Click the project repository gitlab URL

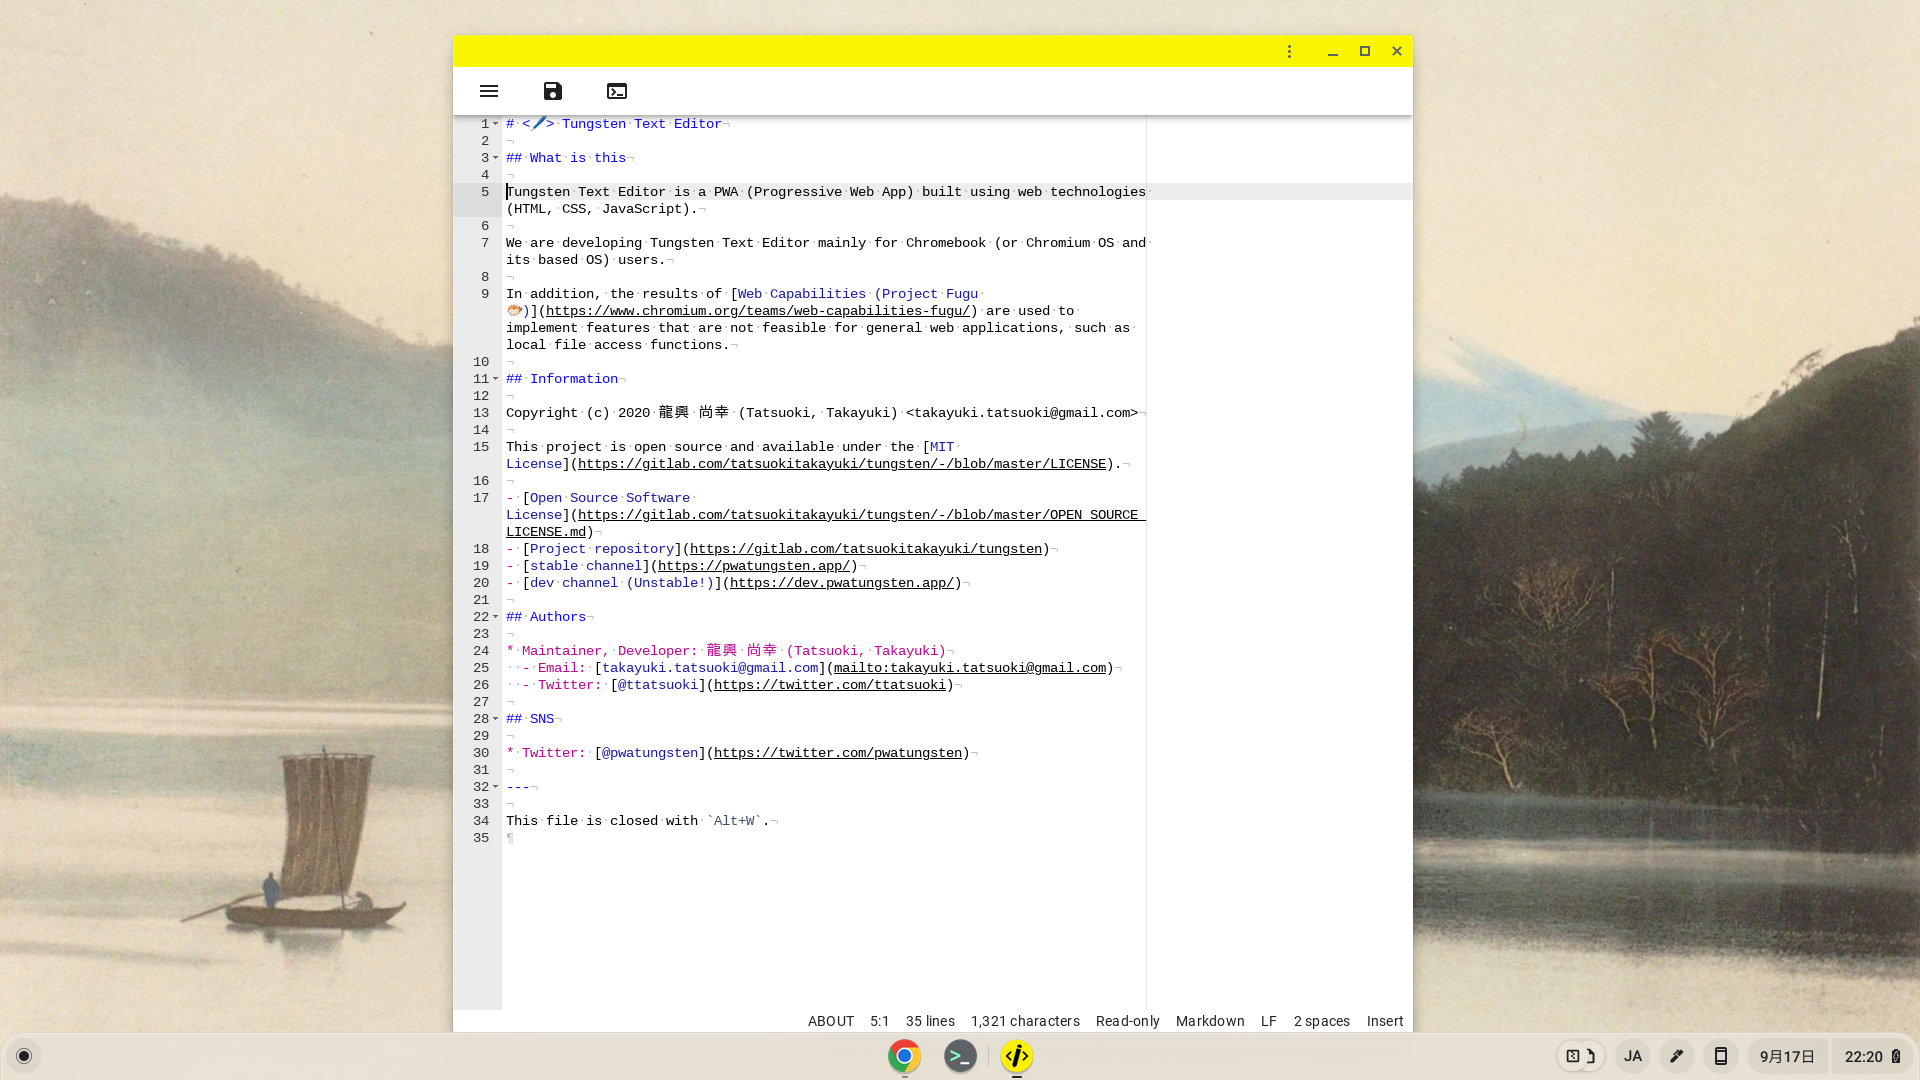pyautogui.click(x=866, y=549)
